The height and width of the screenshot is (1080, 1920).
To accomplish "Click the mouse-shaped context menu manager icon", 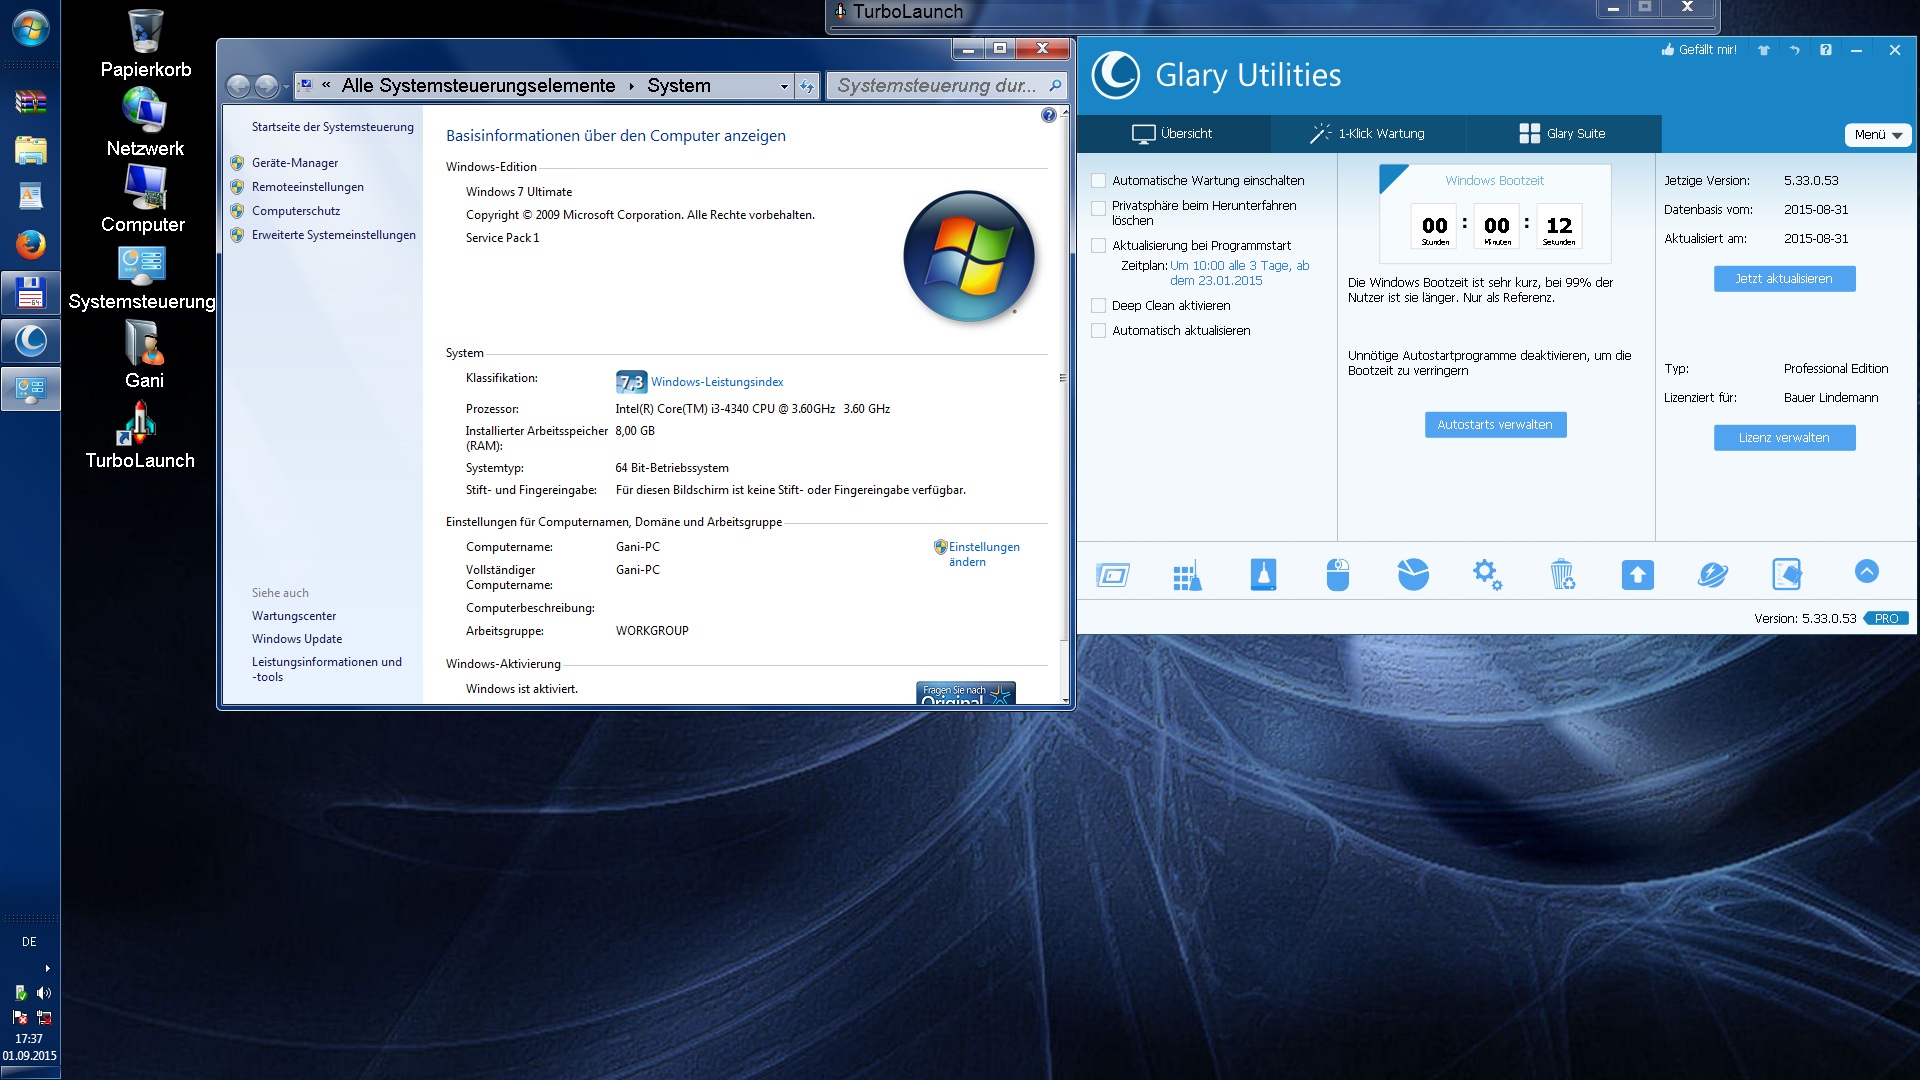I will [1337, 575].
